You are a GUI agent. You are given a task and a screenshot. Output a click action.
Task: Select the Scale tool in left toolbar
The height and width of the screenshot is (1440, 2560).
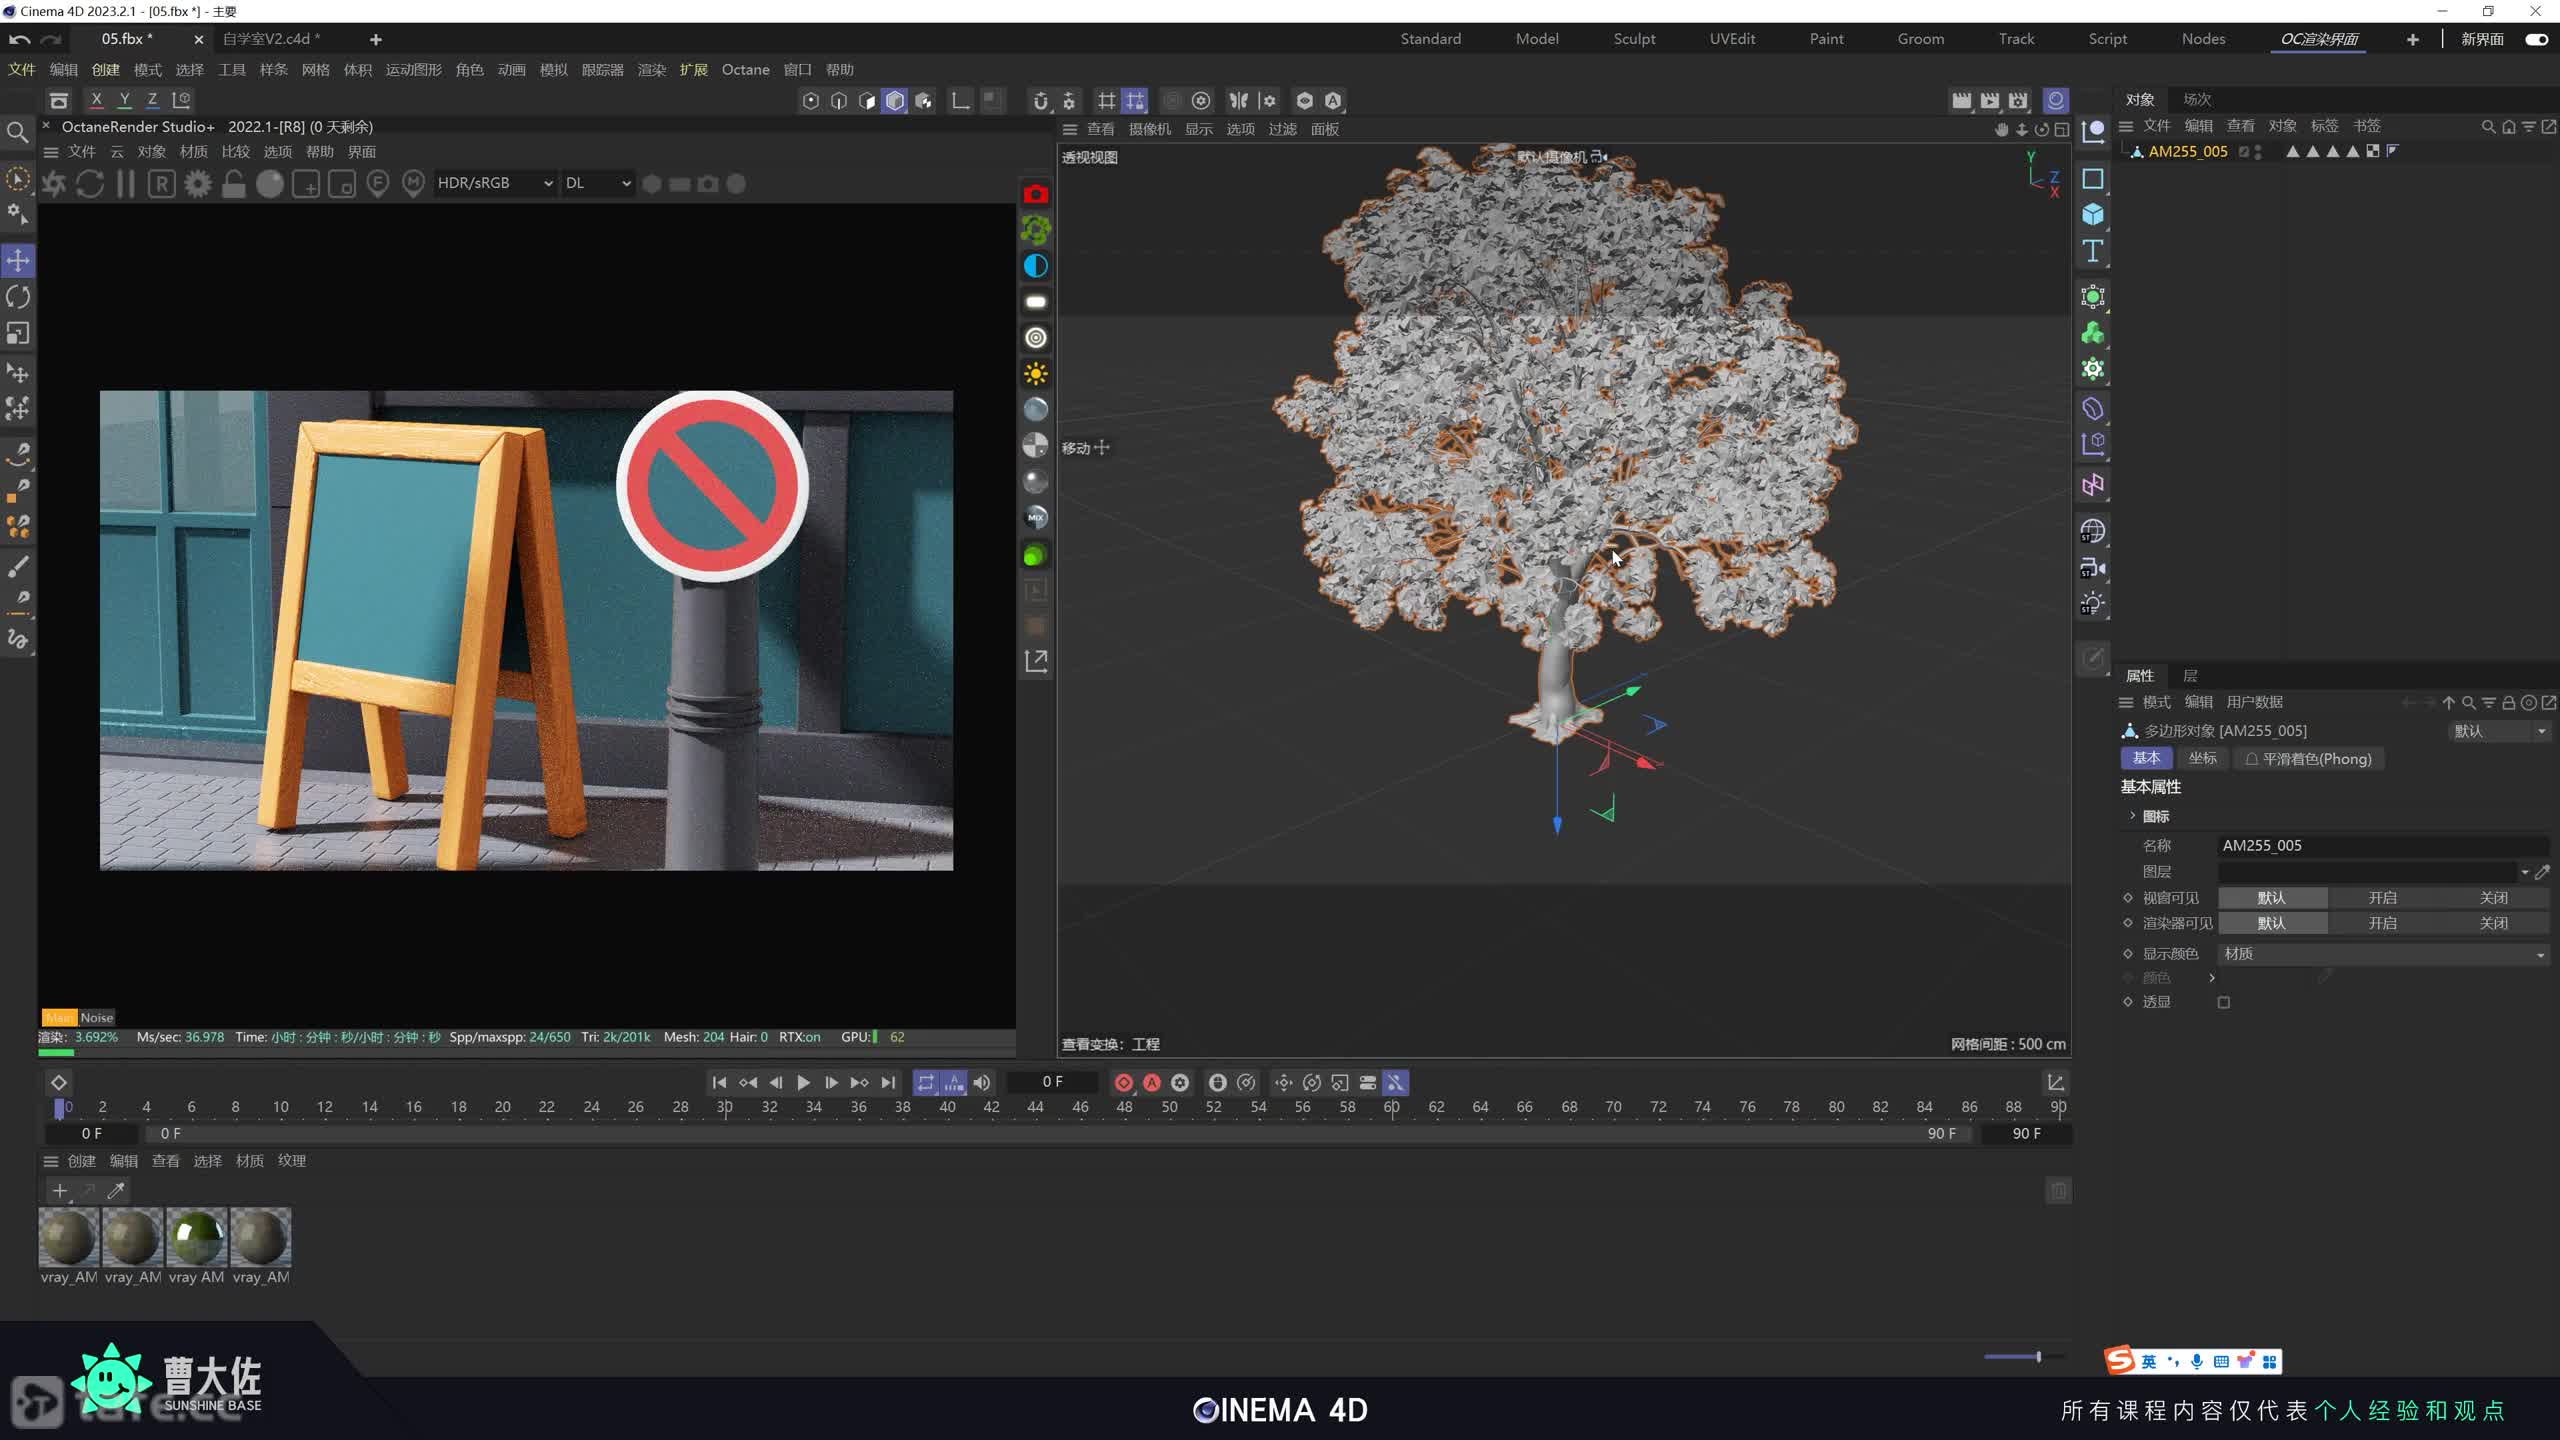click(x=18, y=333)
